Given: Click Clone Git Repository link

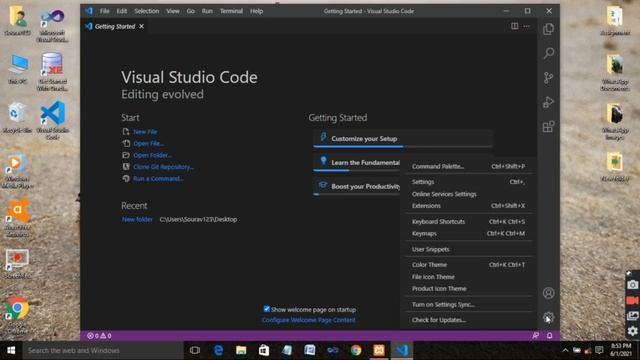Looking at the screenshot, I should click(x=163, y=167).
